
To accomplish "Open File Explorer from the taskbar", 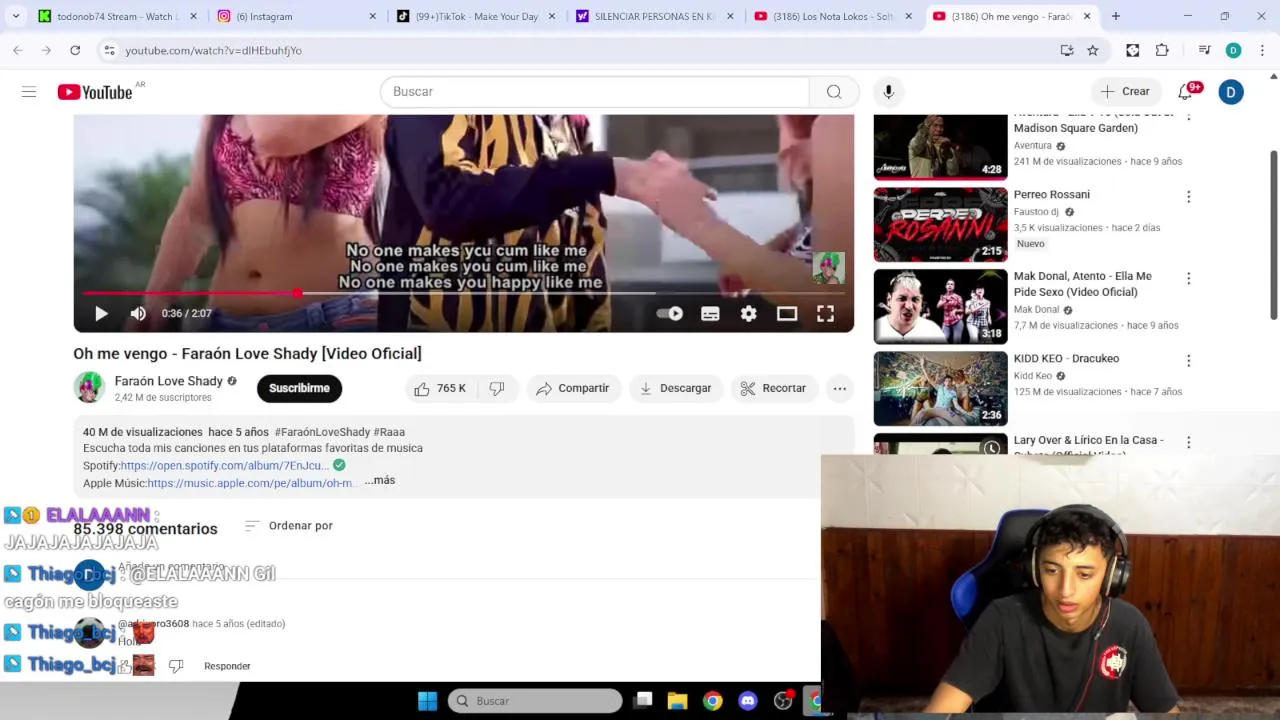I will [x=678, y=701].
